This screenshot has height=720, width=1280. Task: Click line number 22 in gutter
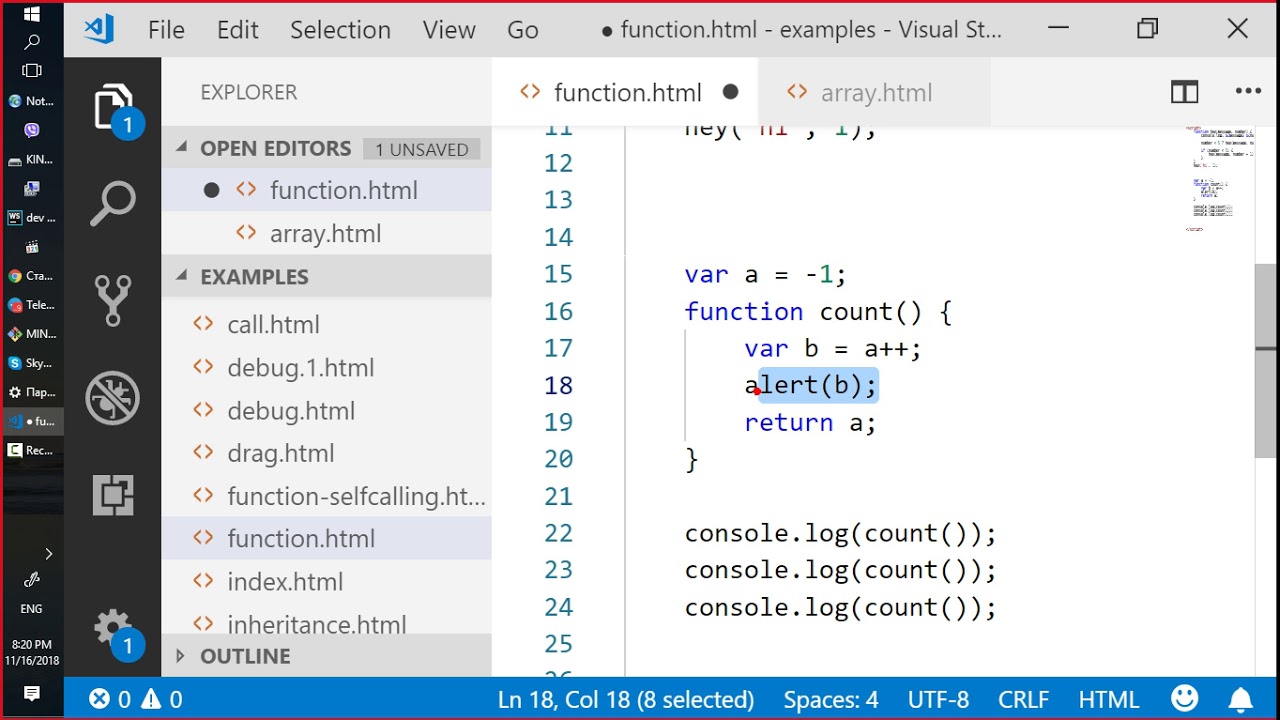559,533
